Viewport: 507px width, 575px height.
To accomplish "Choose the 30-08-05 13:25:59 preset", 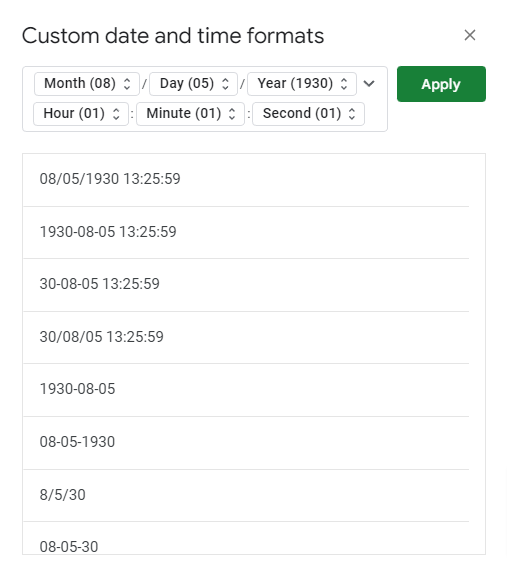I will (246, 285).
